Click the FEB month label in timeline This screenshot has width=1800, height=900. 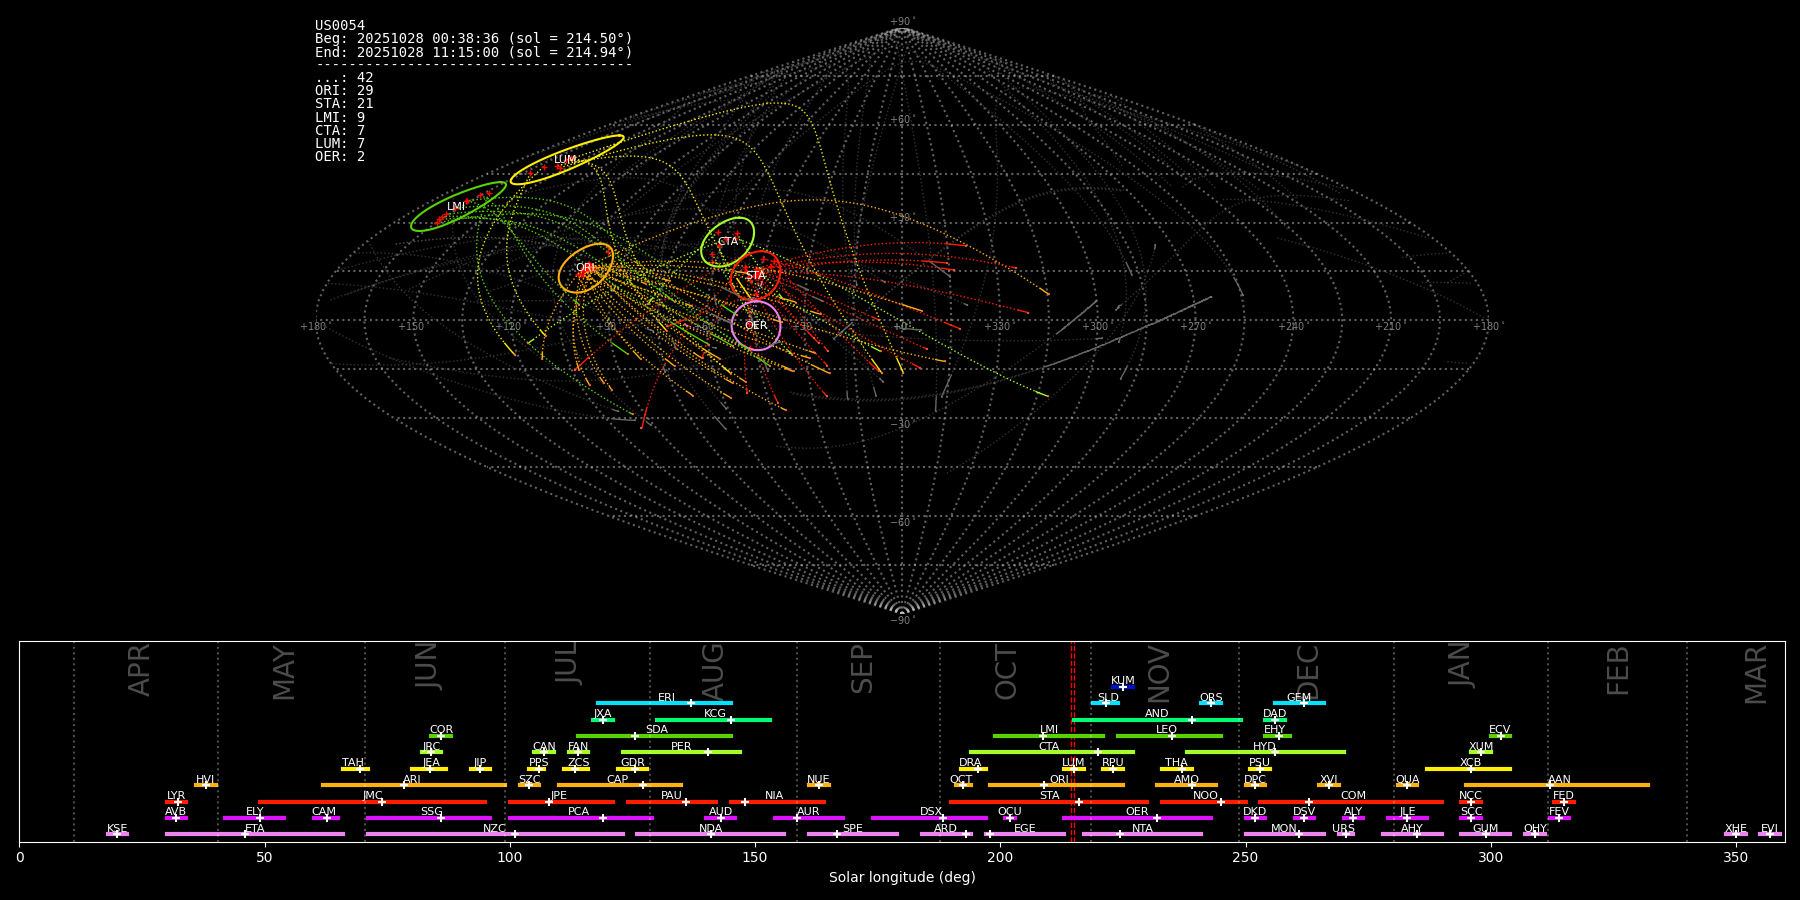tap(1618, 671)
